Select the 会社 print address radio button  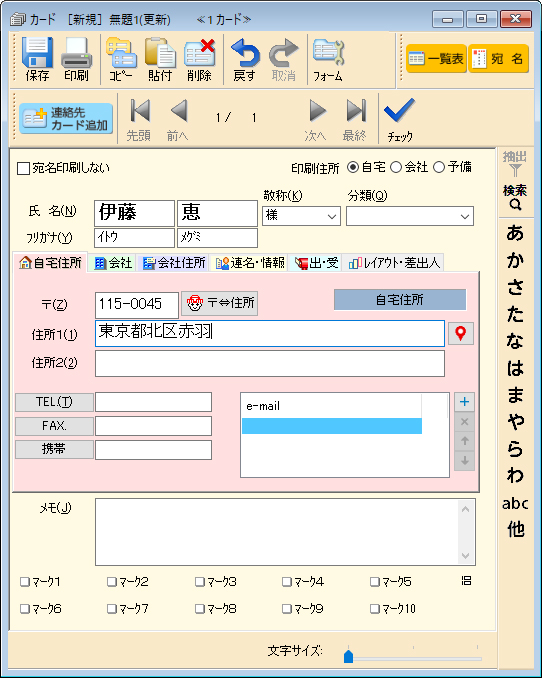(x=396, y=167)
